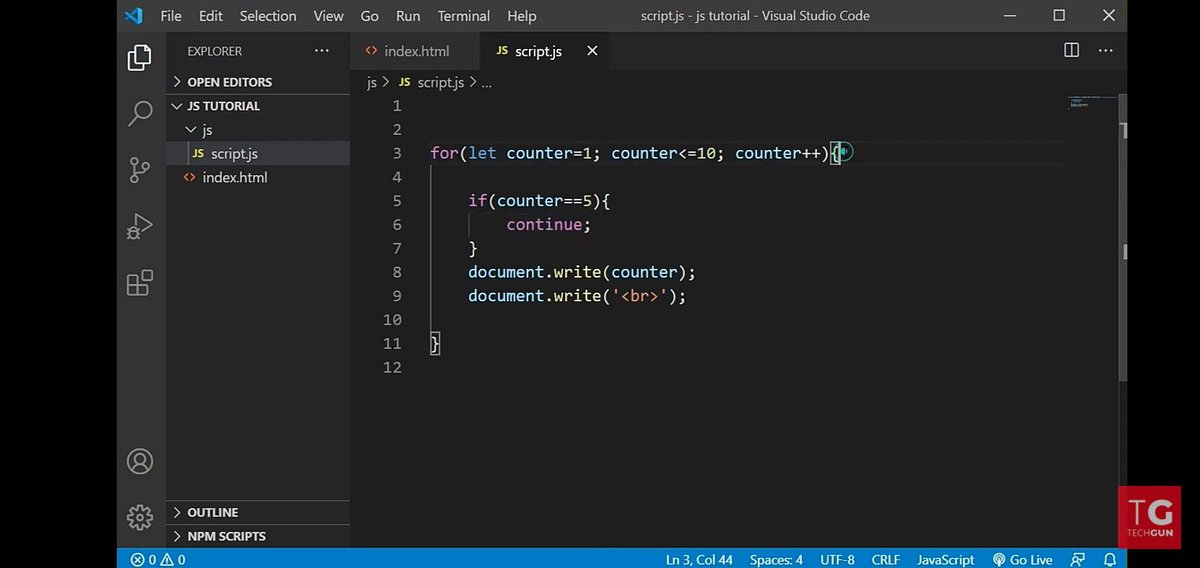The width and height of the screenshot is (1200, 568).
Task: Switch to the index.html tab
Action: pyautogui.click(x=415, y=51)
